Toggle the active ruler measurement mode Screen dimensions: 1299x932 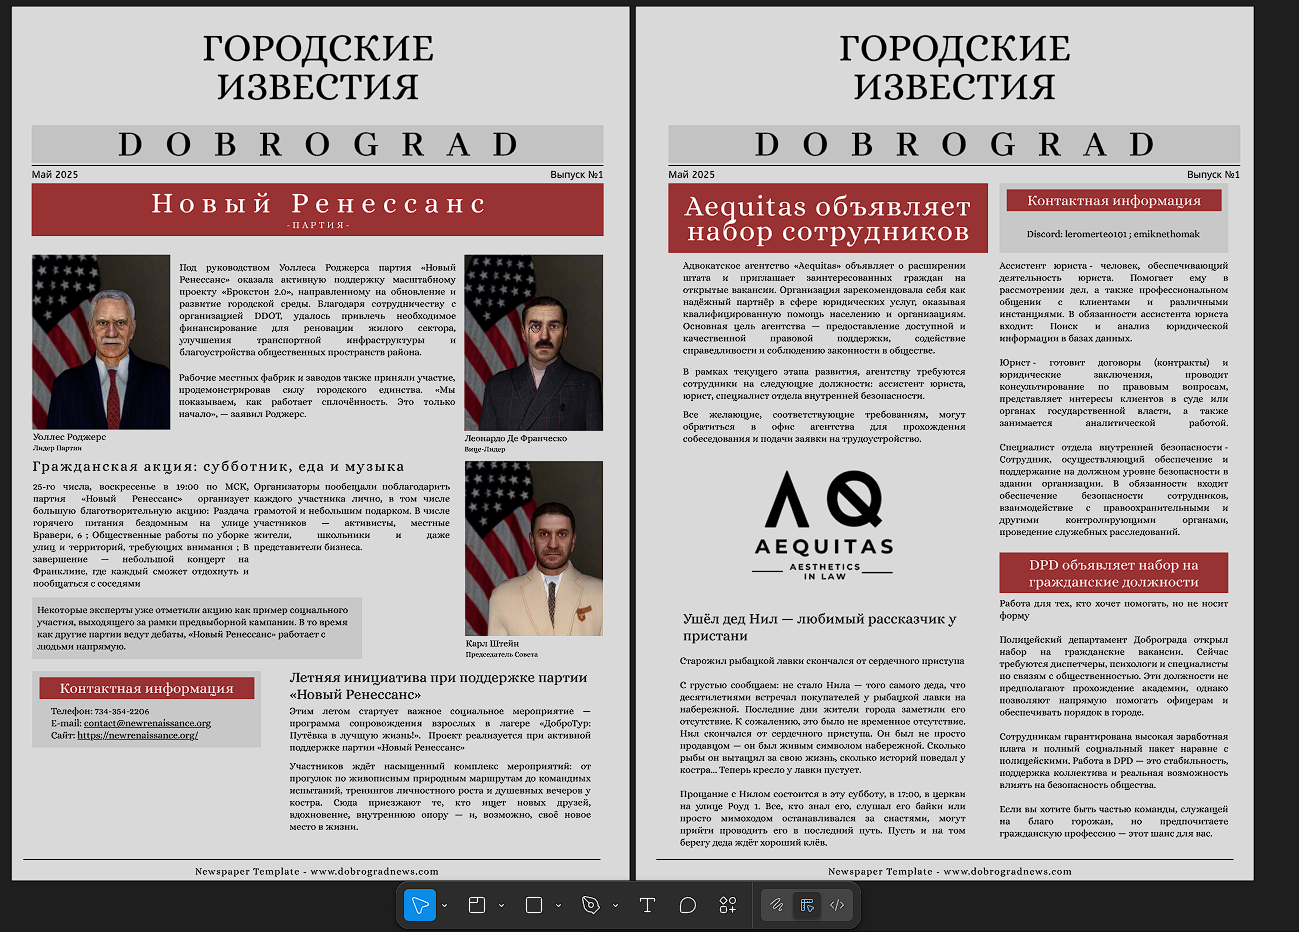click(x=807, y=905)
